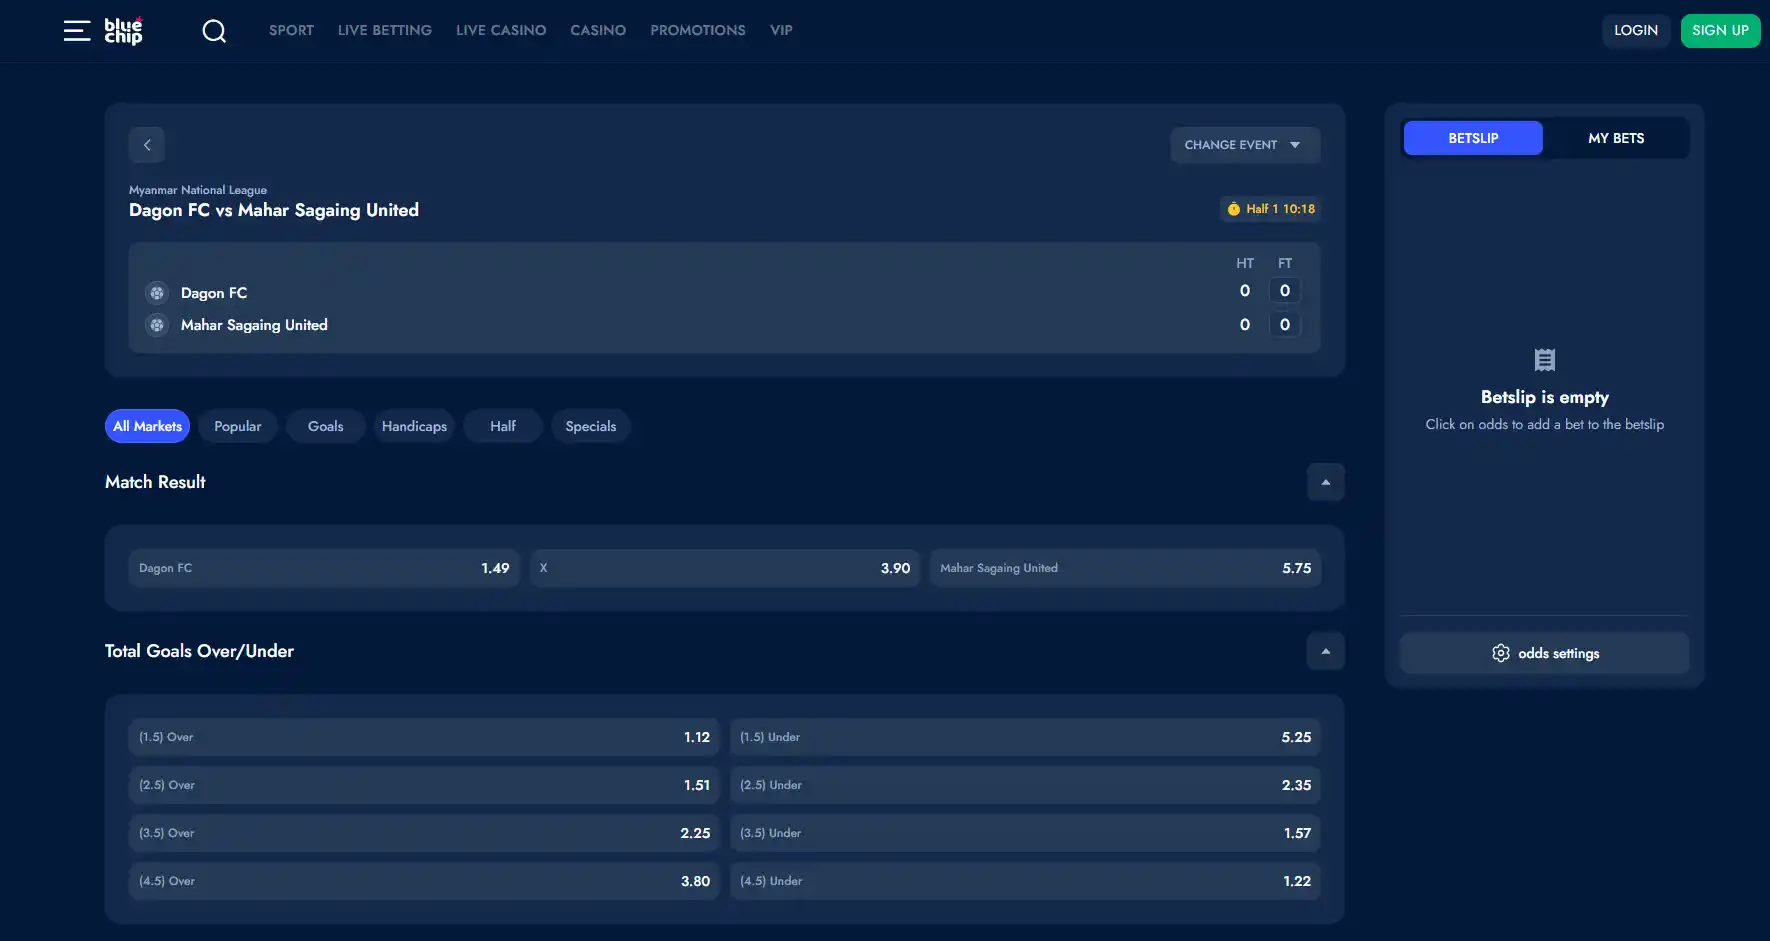Pick Over 2.5 goals odds 1.51
This screenshot has width=1770, height=941.
[x=424, y=785]
